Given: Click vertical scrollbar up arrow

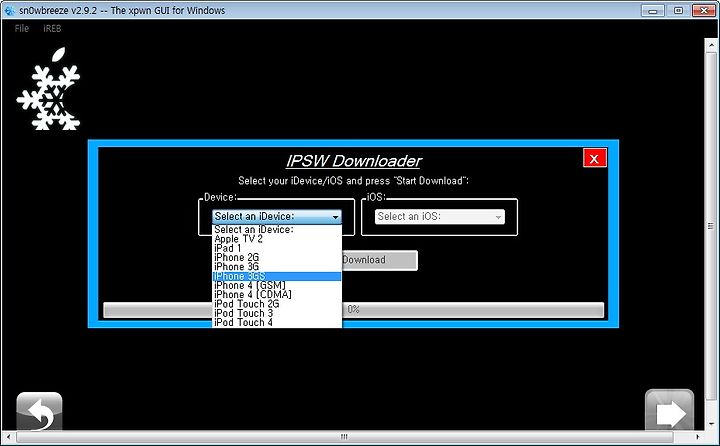Looking at the screenshot, I should pos(711,45).
